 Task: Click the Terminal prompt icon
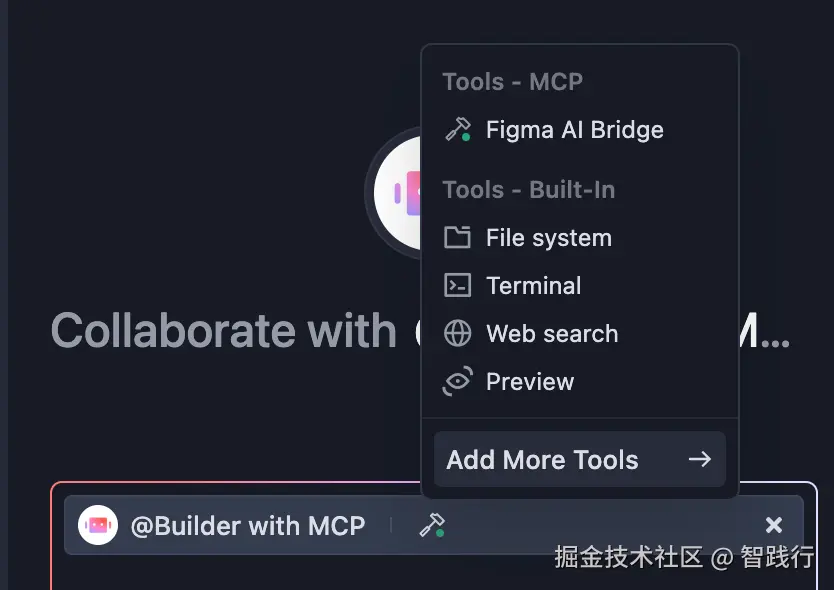click(x=457, y=285)
